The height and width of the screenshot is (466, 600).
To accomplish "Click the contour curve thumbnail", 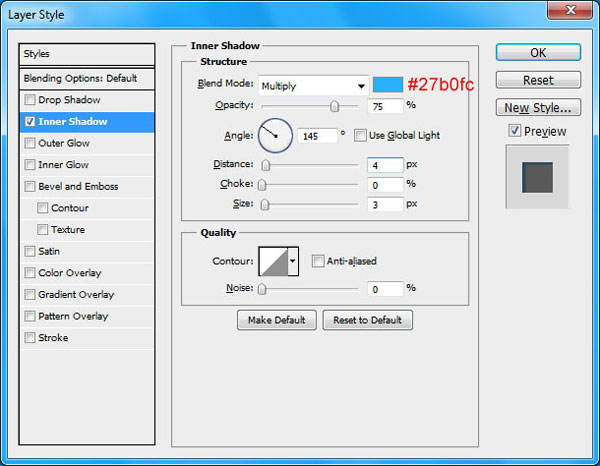I will [273, 261].
